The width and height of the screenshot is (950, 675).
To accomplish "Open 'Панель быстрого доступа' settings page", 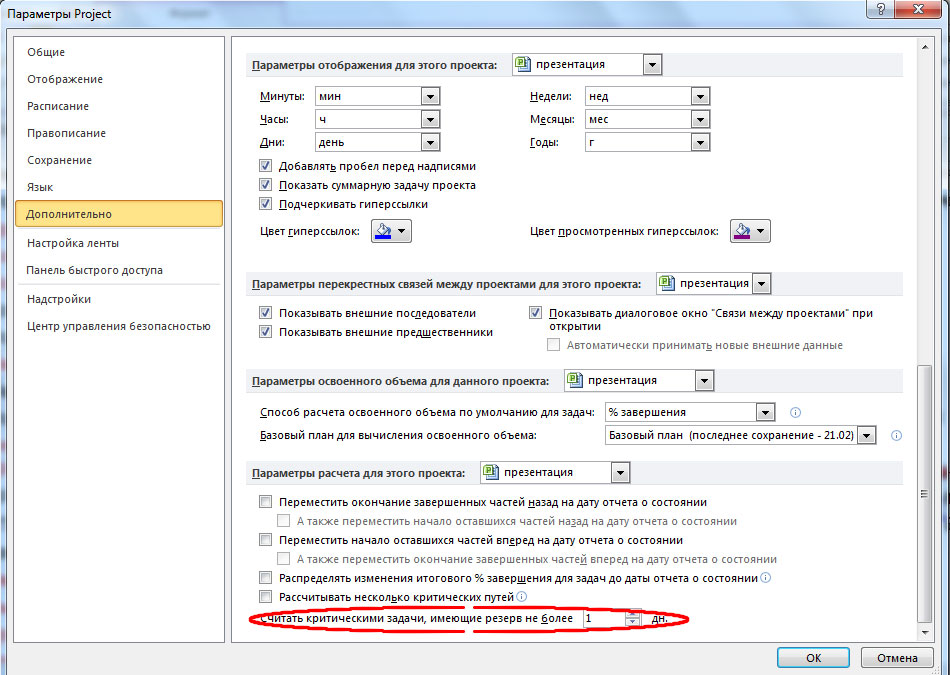I will pyautogui.click(x=119, y=270).
